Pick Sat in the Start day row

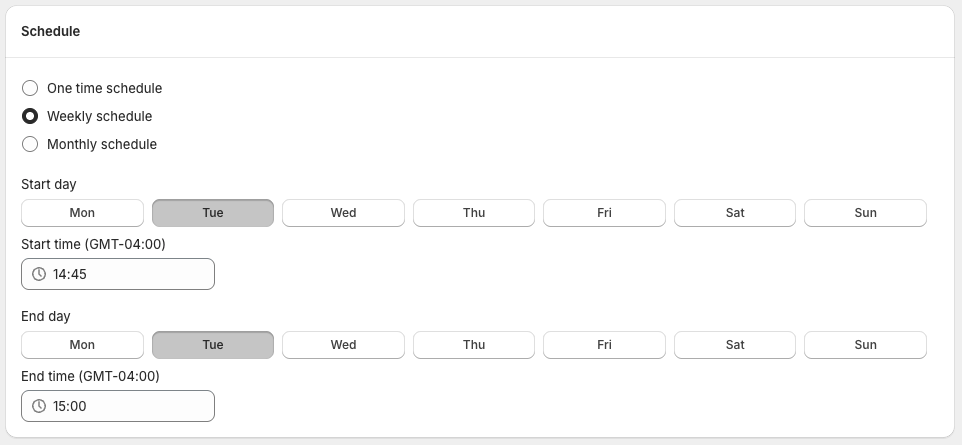click(735, 213)
